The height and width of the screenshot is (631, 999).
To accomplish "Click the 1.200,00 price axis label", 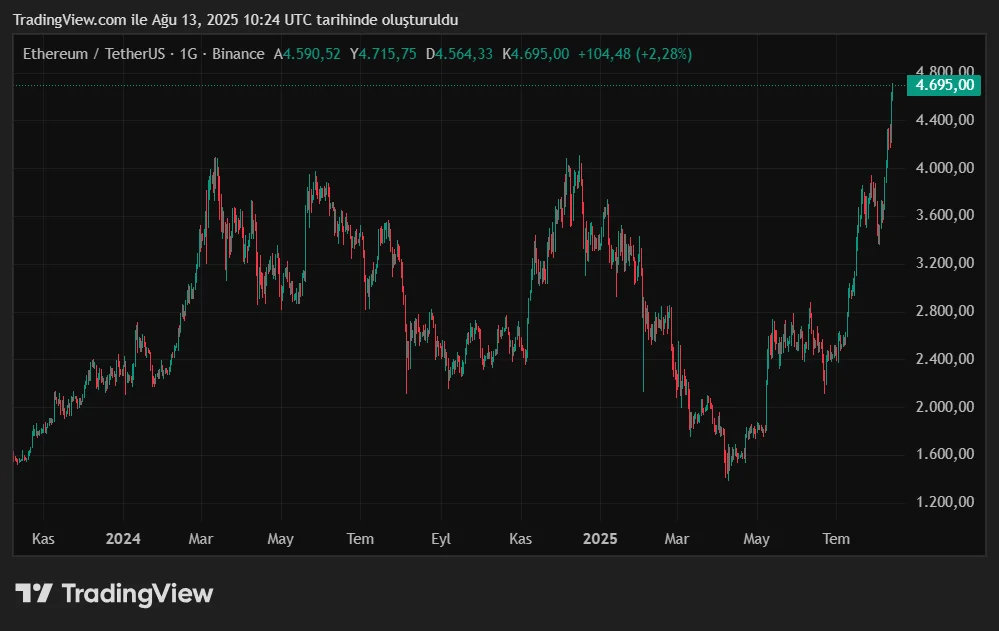I will click(x=945, y=502).
